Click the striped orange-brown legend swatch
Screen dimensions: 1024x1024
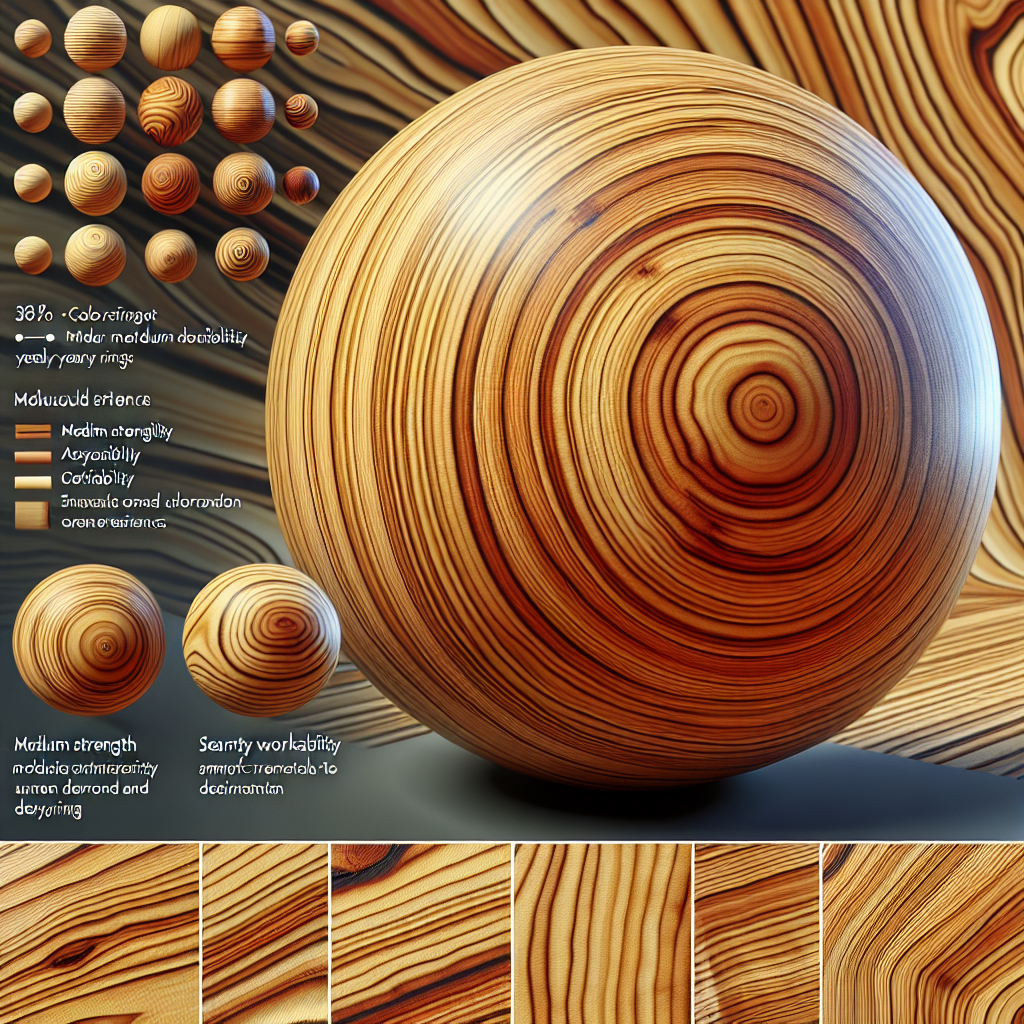click(x=33, y=431)
